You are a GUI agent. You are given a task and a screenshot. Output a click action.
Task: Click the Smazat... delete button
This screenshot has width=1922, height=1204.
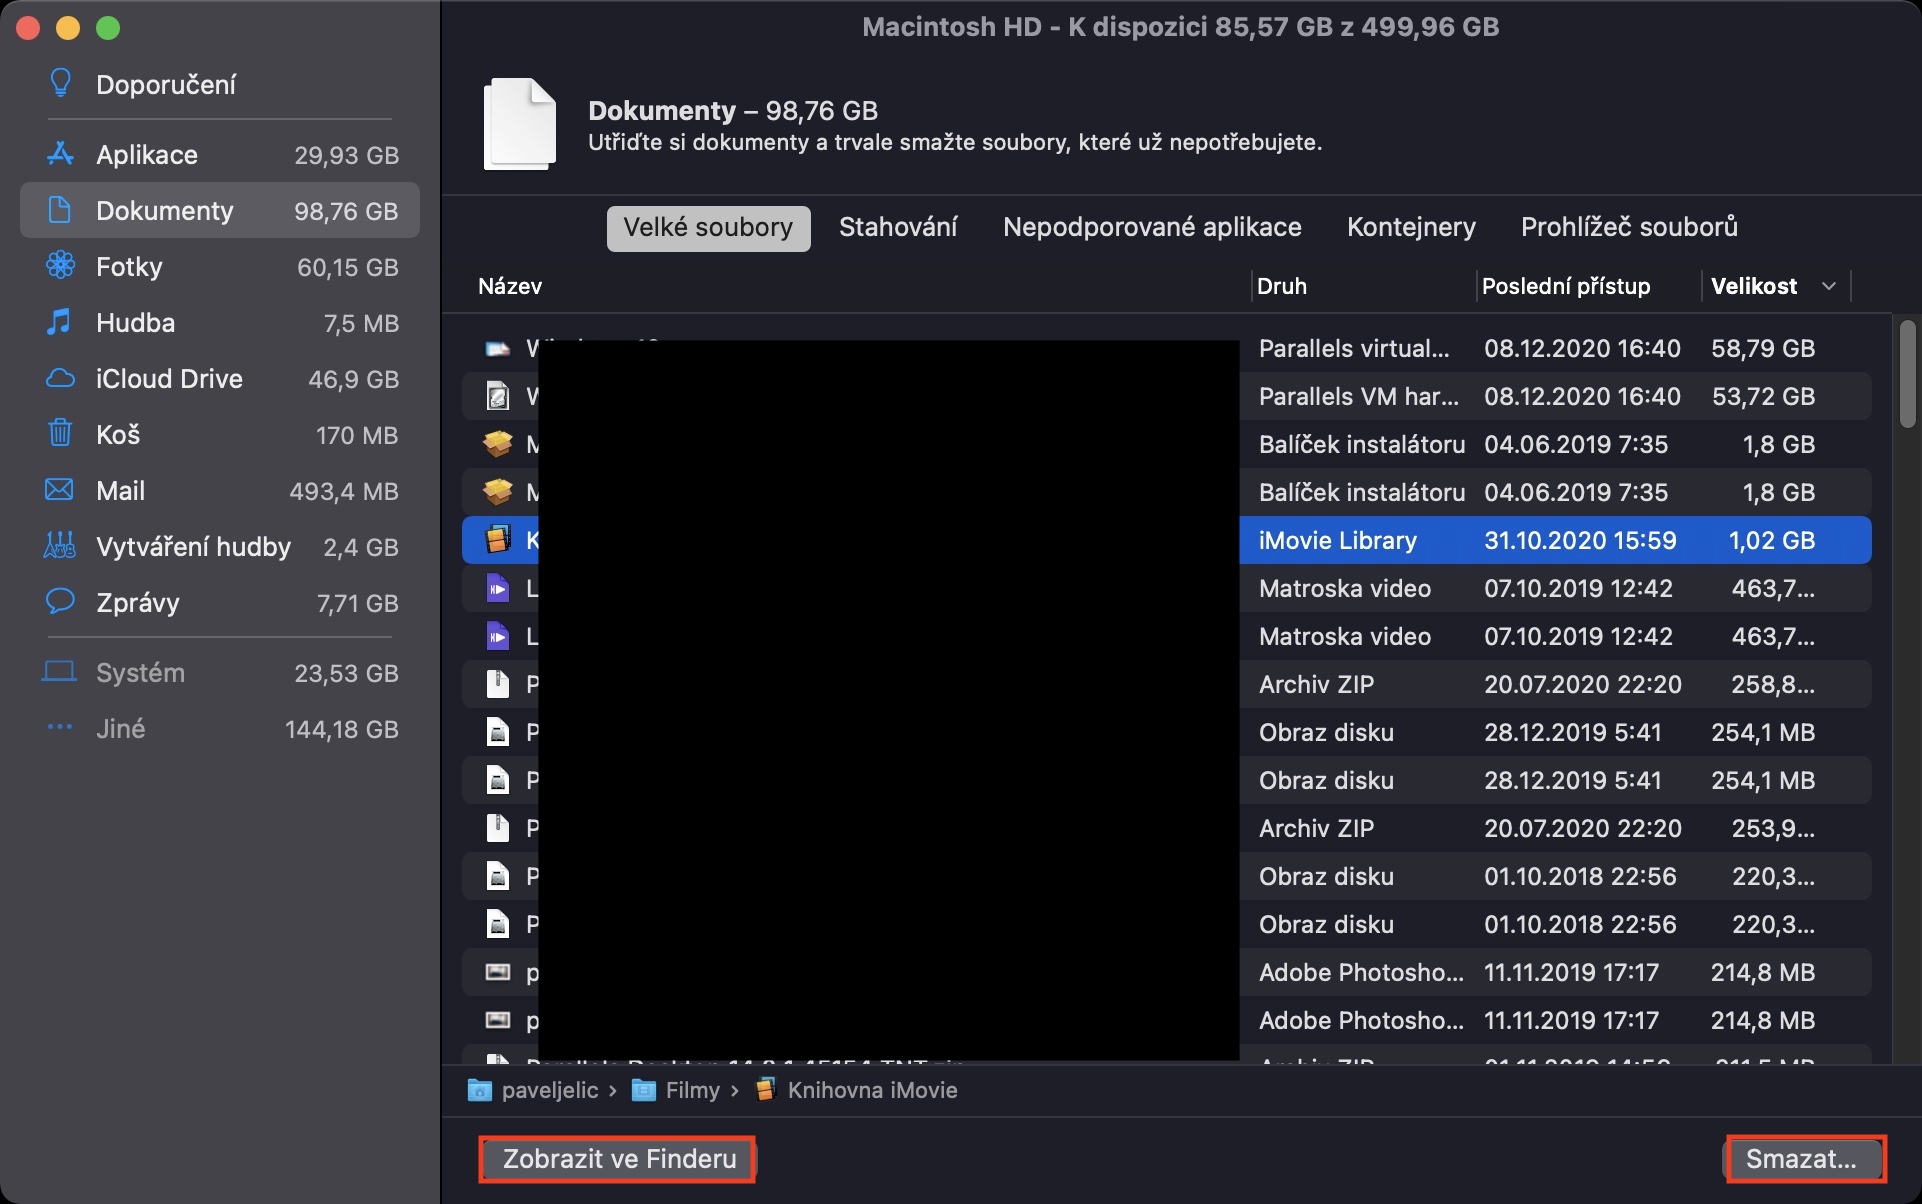click(1803, 1159)
